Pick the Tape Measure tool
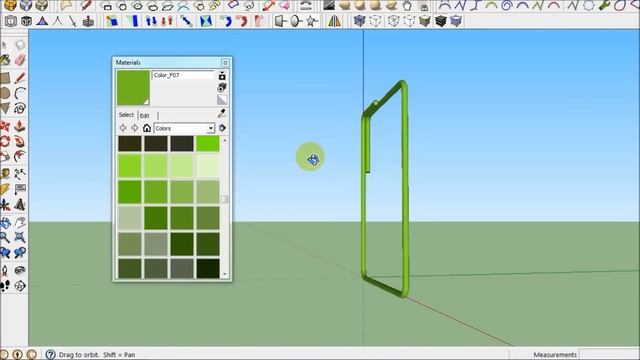 [5, 174]
